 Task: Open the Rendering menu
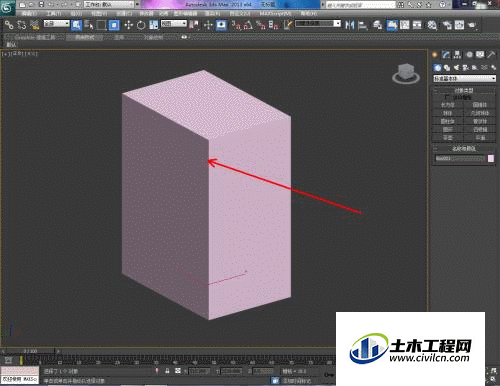tap(212, 14)
